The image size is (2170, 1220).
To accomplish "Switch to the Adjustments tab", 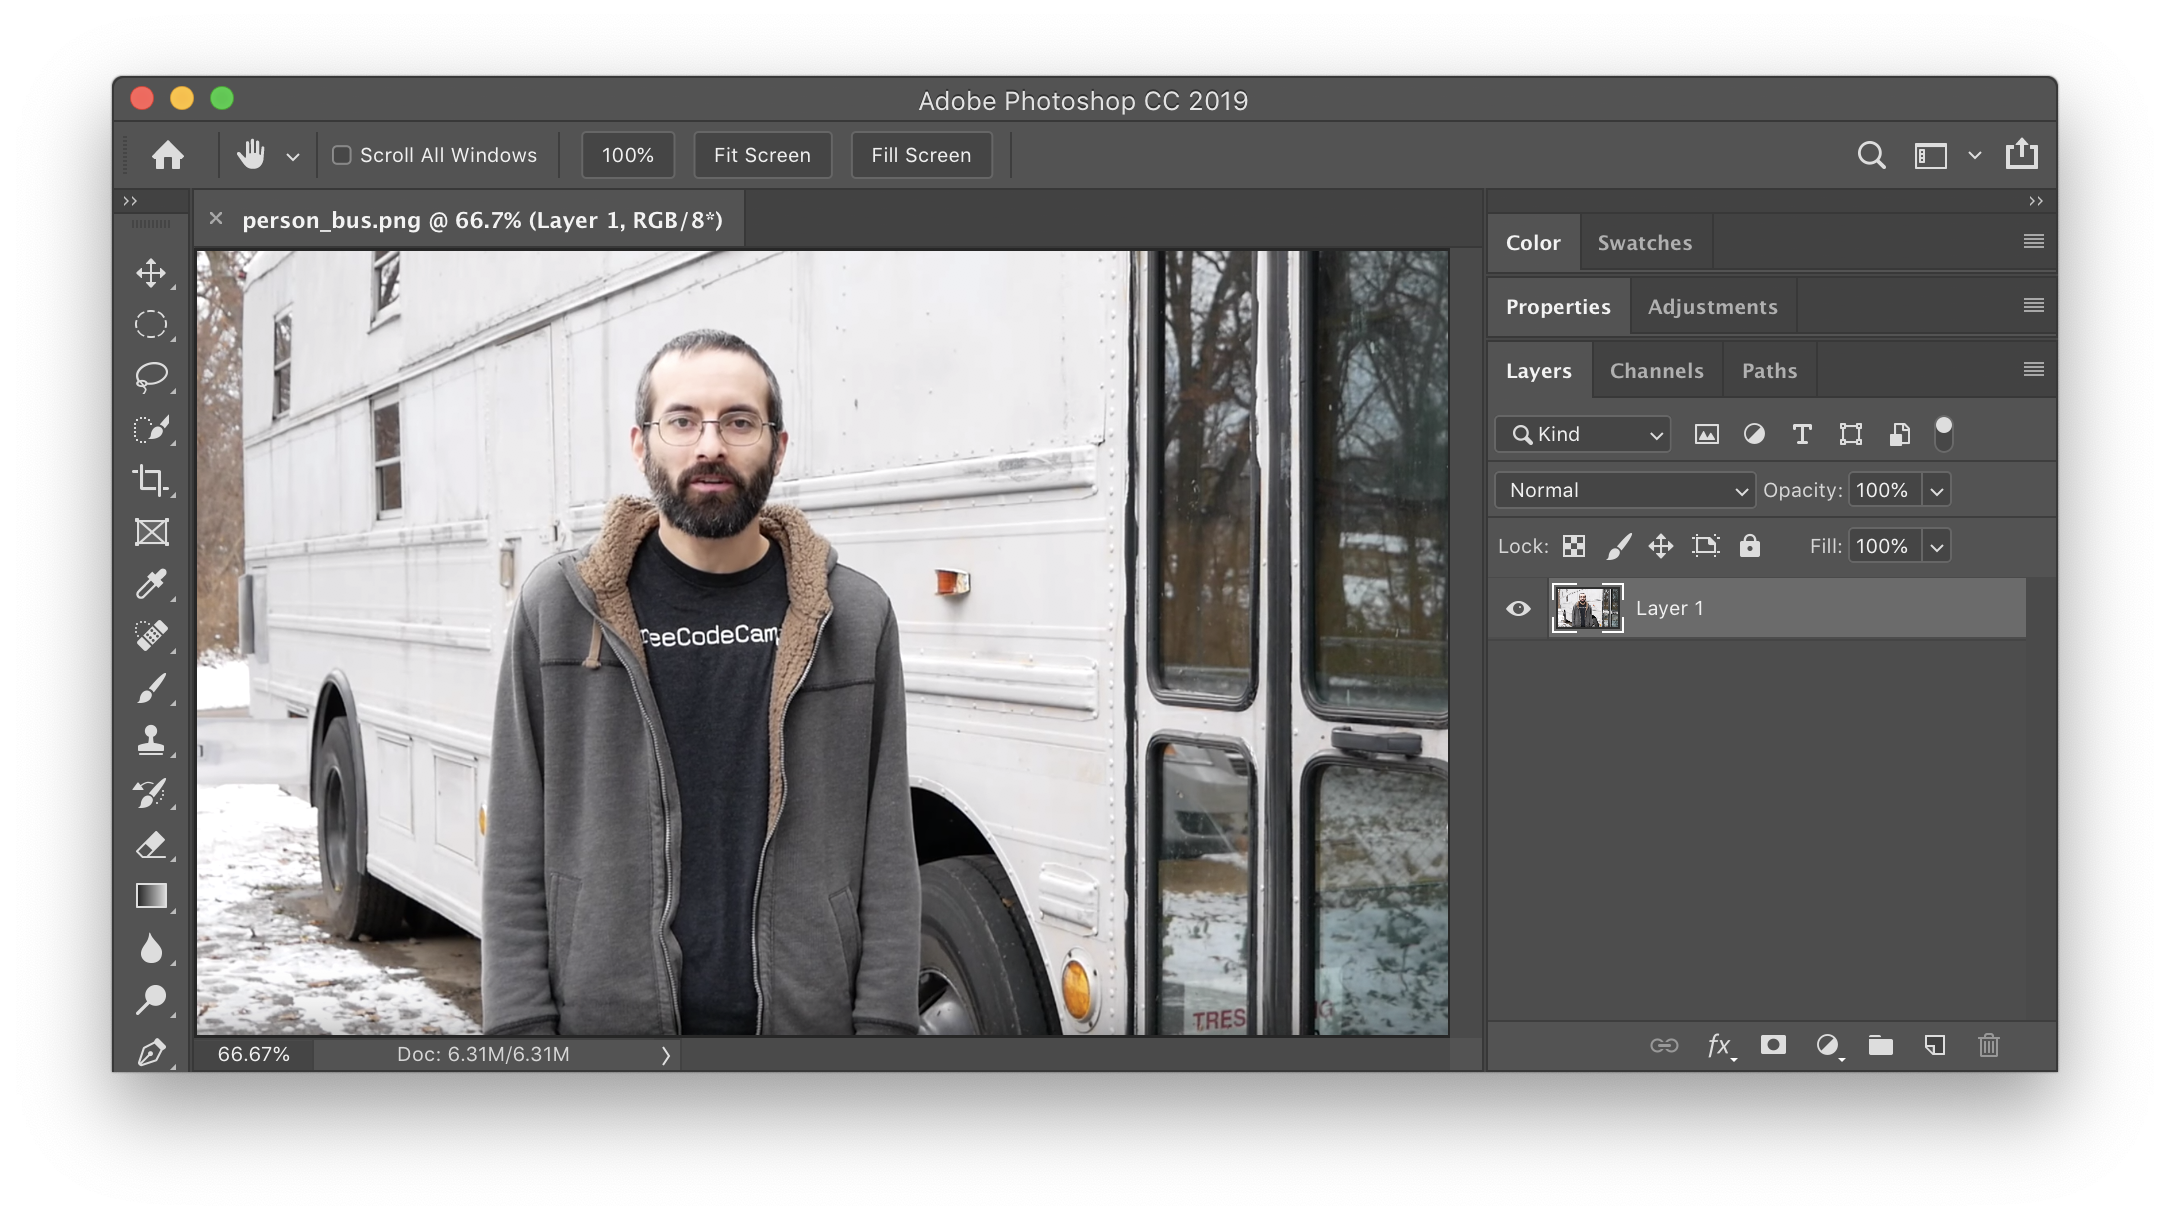I will (x=1712, y=307).
